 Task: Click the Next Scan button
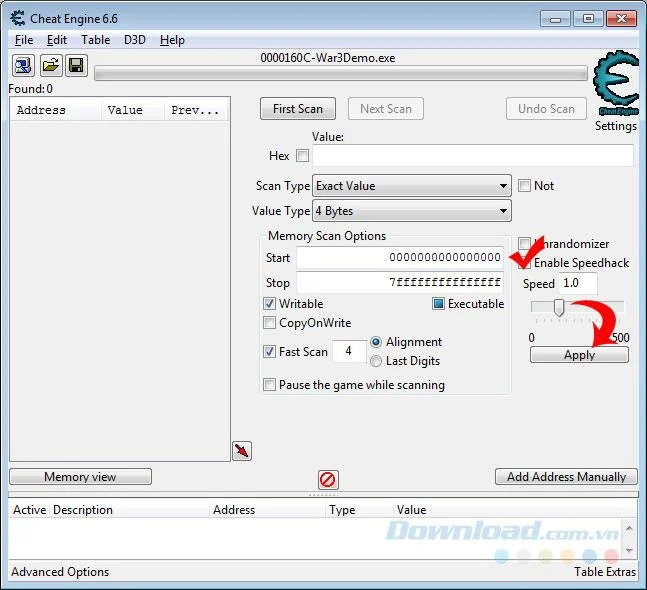click(386, 109)
